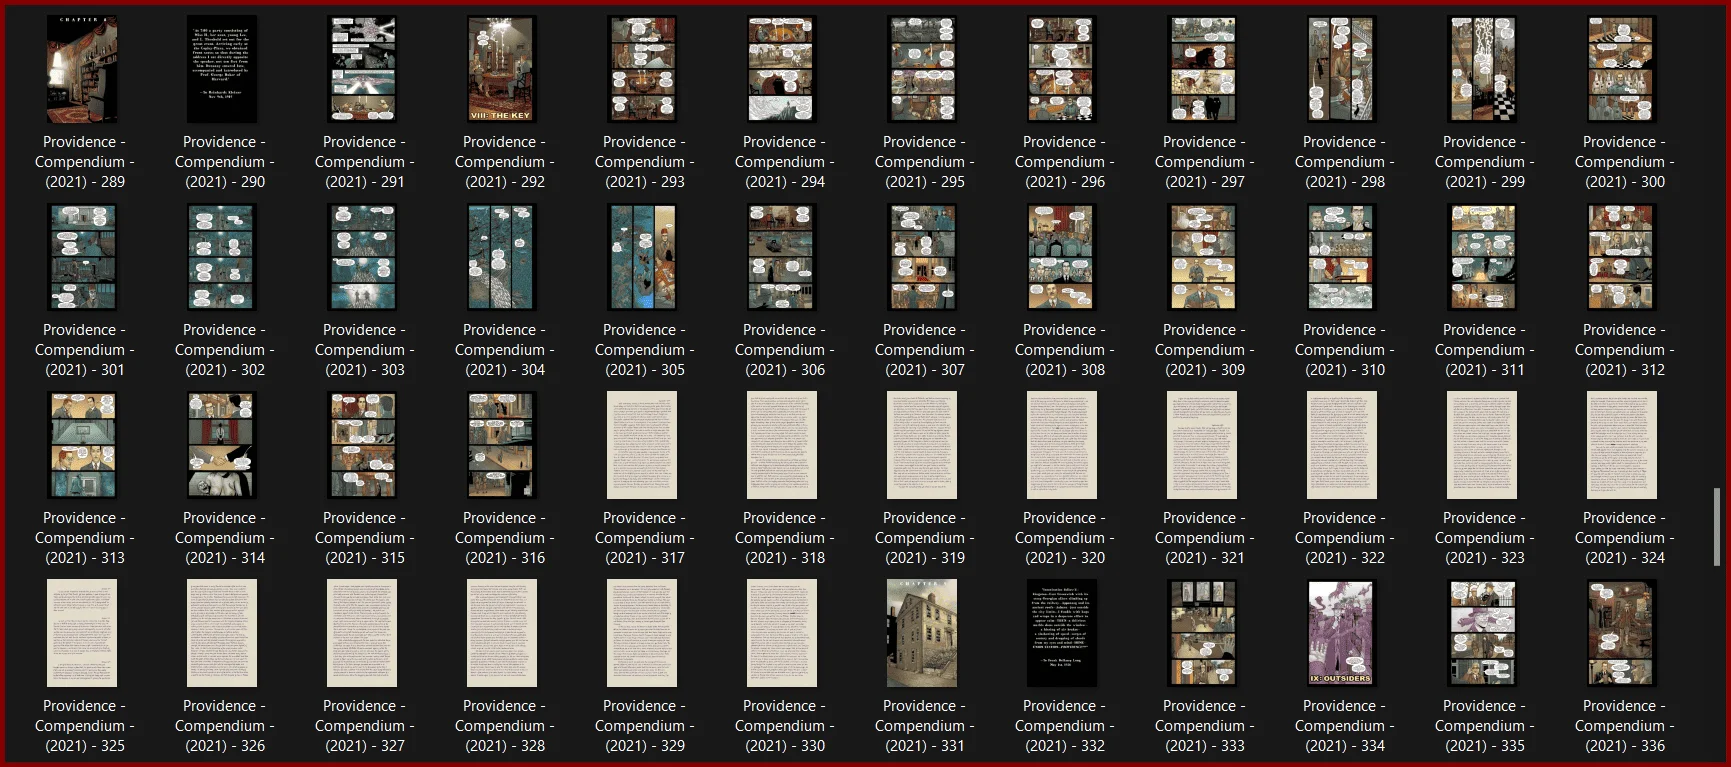Select text page thumbnail of Compendium - 323

(1482, 445)
